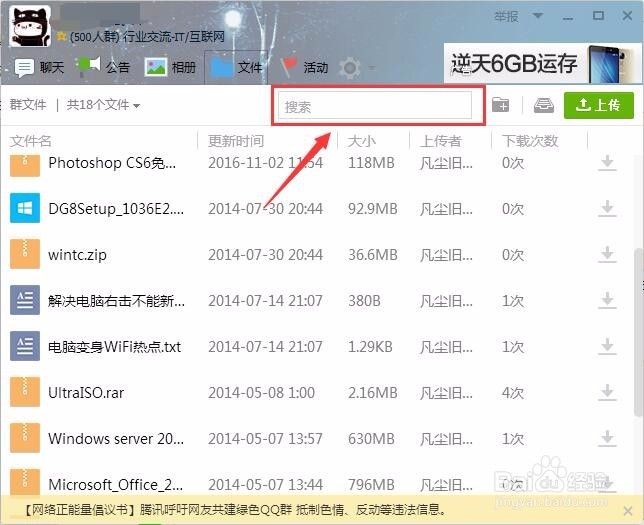Open the 相册 album tab
This screenshot has height=525, width=644.
click(x=170, y=67)
